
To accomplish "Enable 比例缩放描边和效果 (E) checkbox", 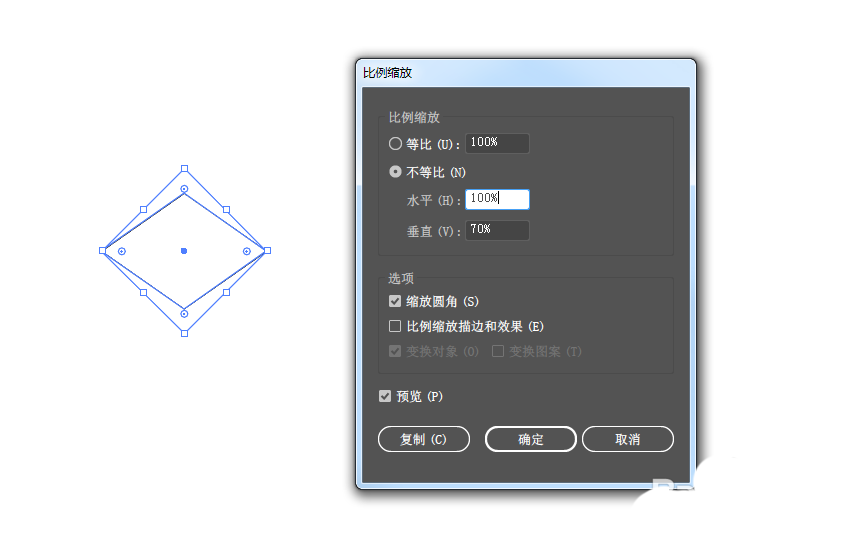I will (x=395, y=326).
